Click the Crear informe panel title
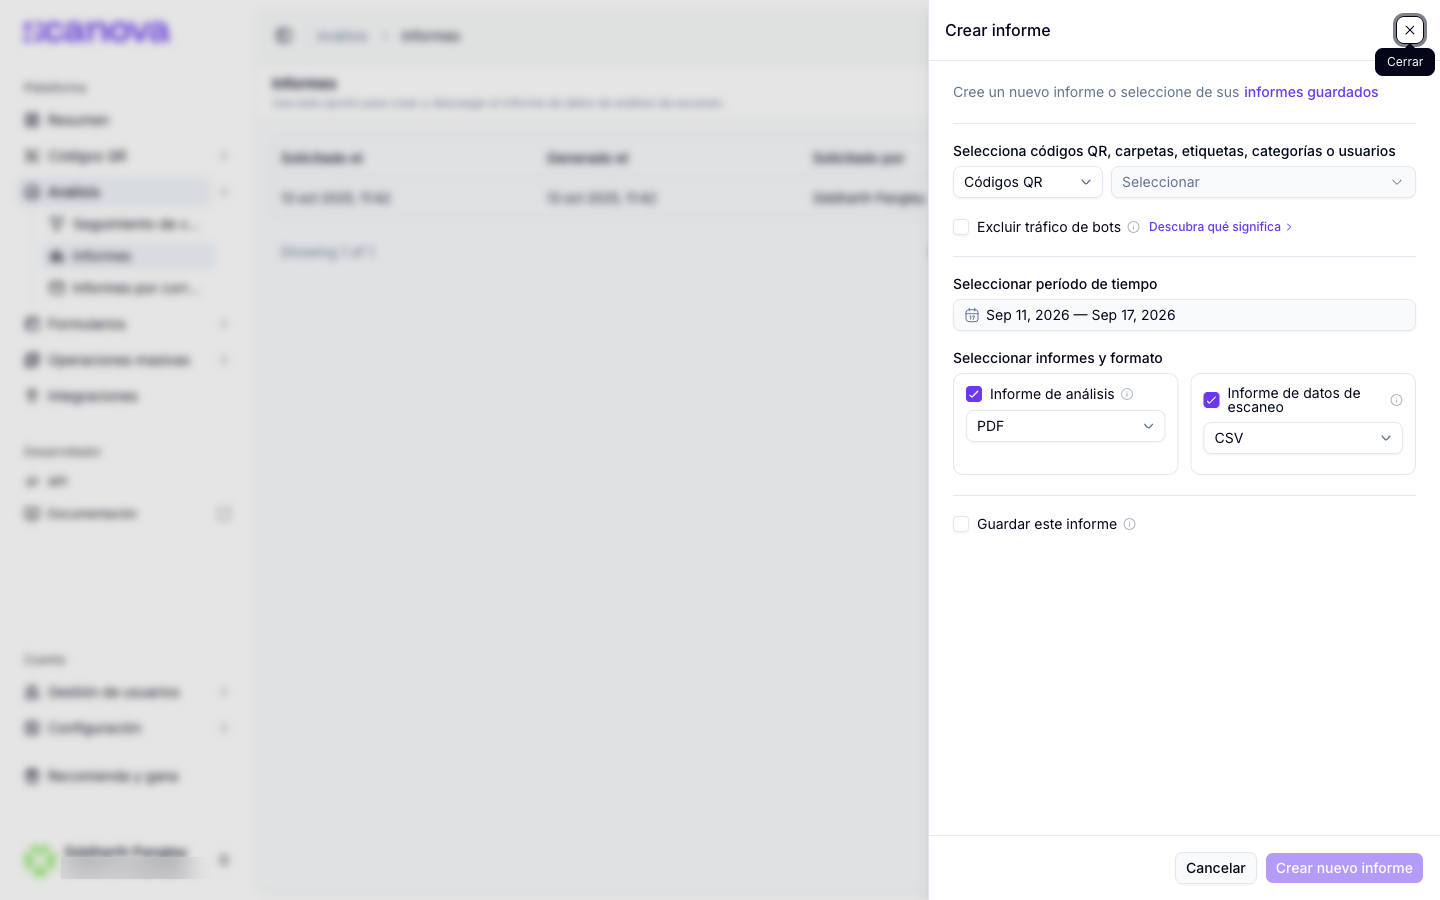This screenshot has height=900, width=1440. [x=998, y=30]
